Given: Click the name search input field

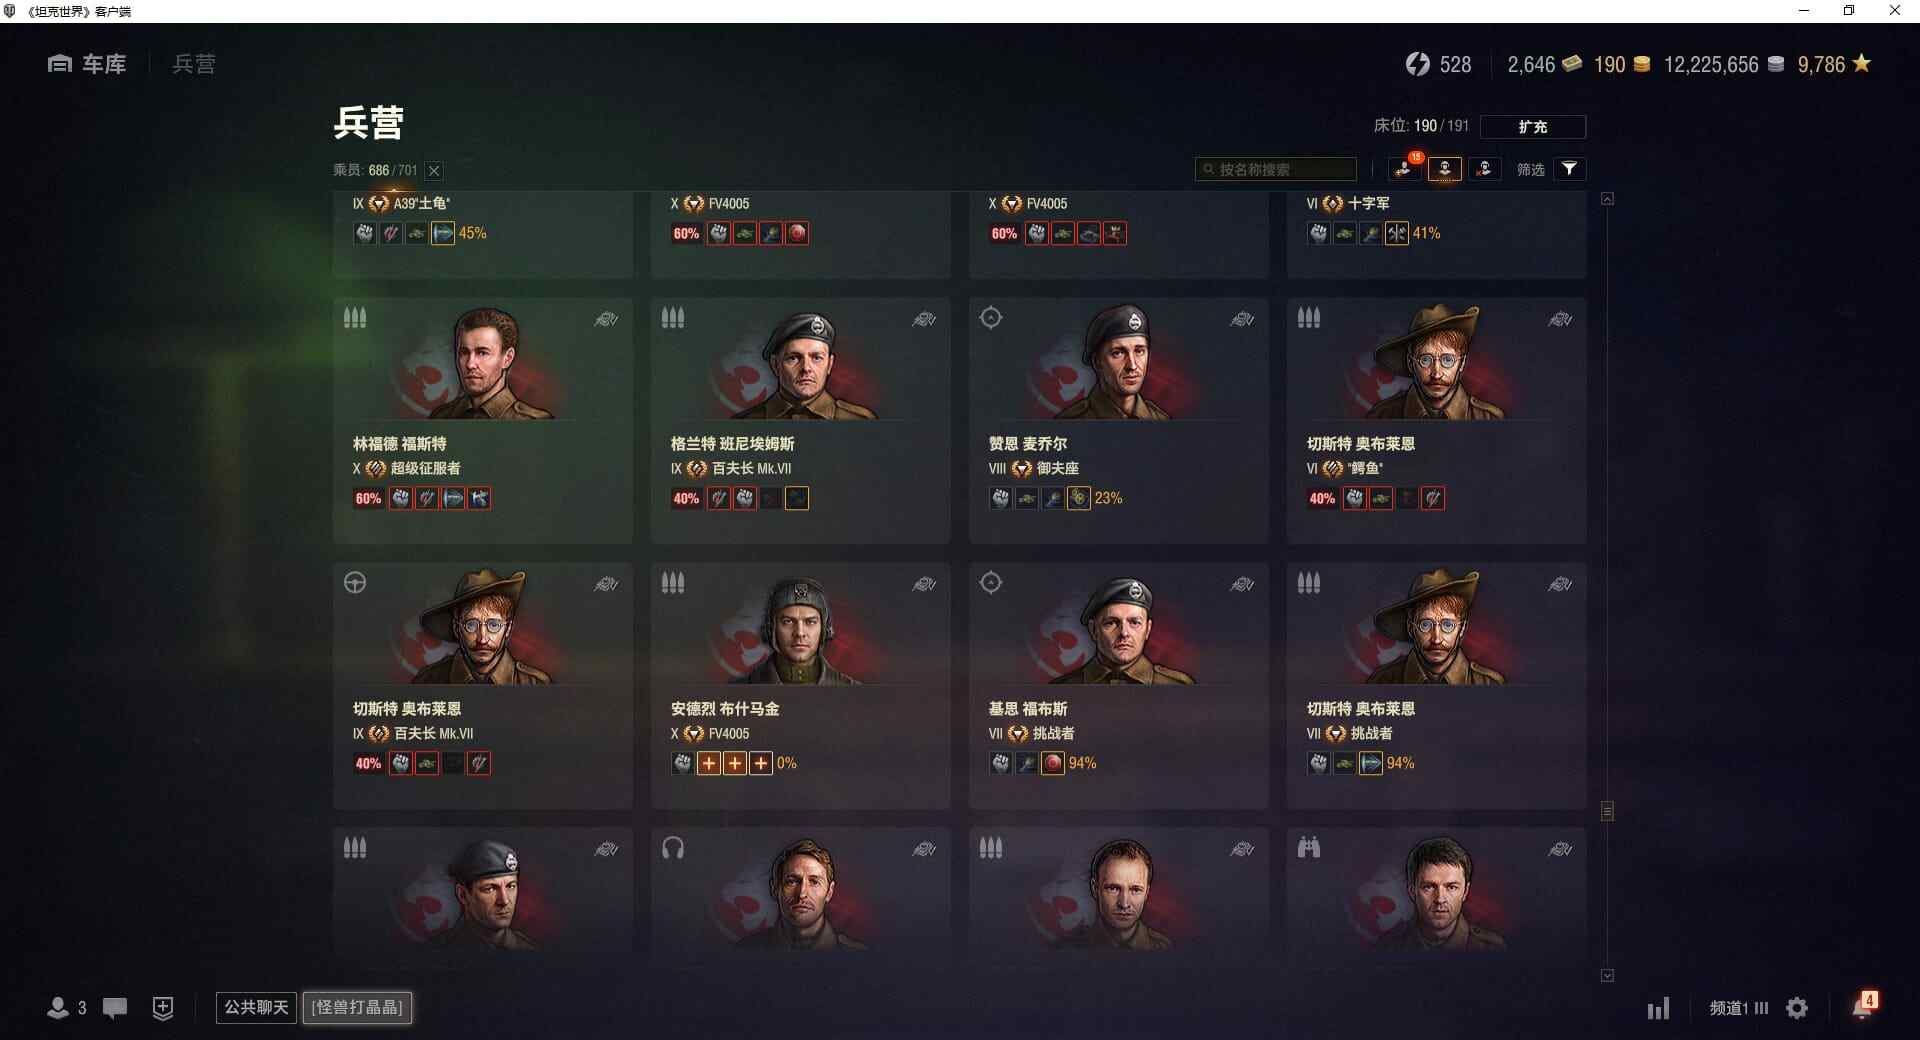Looking at the screenshot, I should point(1276,169).
